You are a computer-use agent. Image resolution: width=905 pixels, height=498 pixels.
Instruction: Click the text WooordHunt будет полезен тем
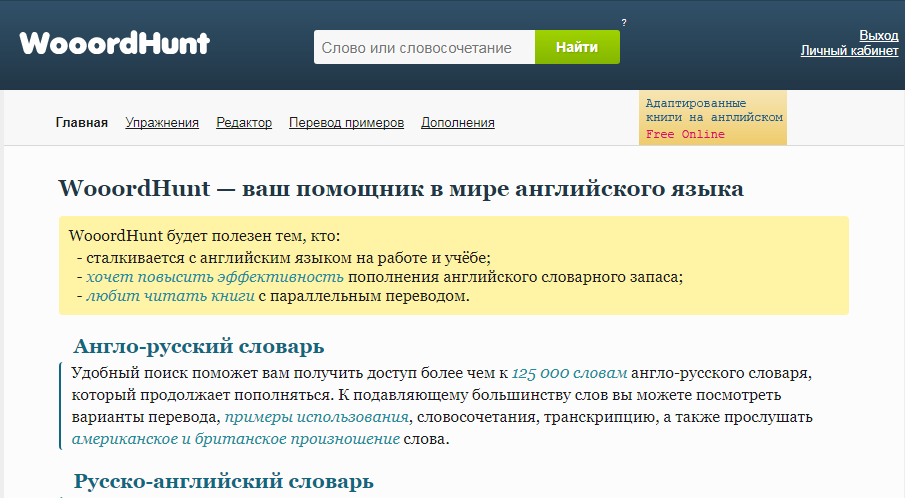tap(204, 236)
